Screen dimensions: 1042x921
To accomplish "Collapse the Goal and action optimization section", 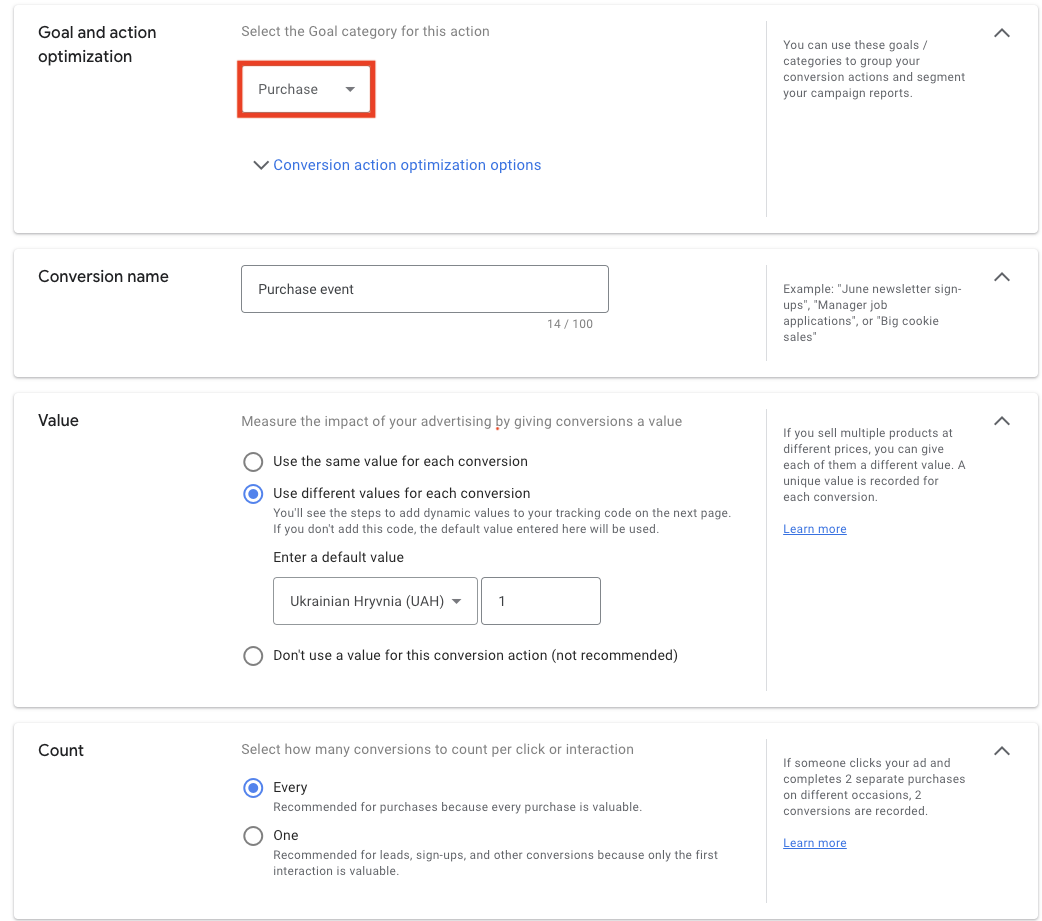I will pos(1001,33).
